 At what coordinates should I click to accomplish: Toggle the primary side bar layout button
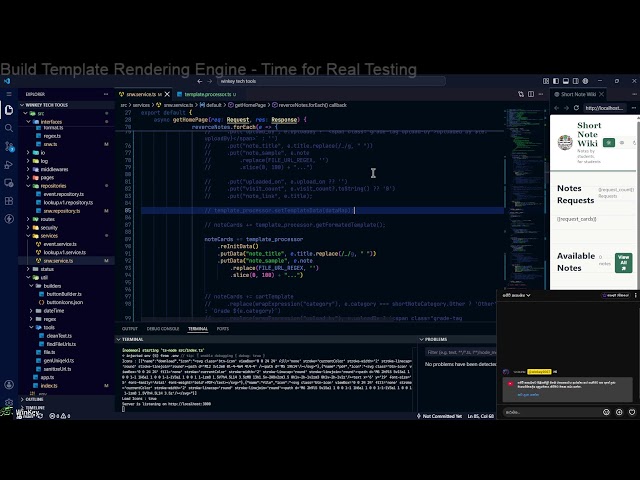point(556,81)
